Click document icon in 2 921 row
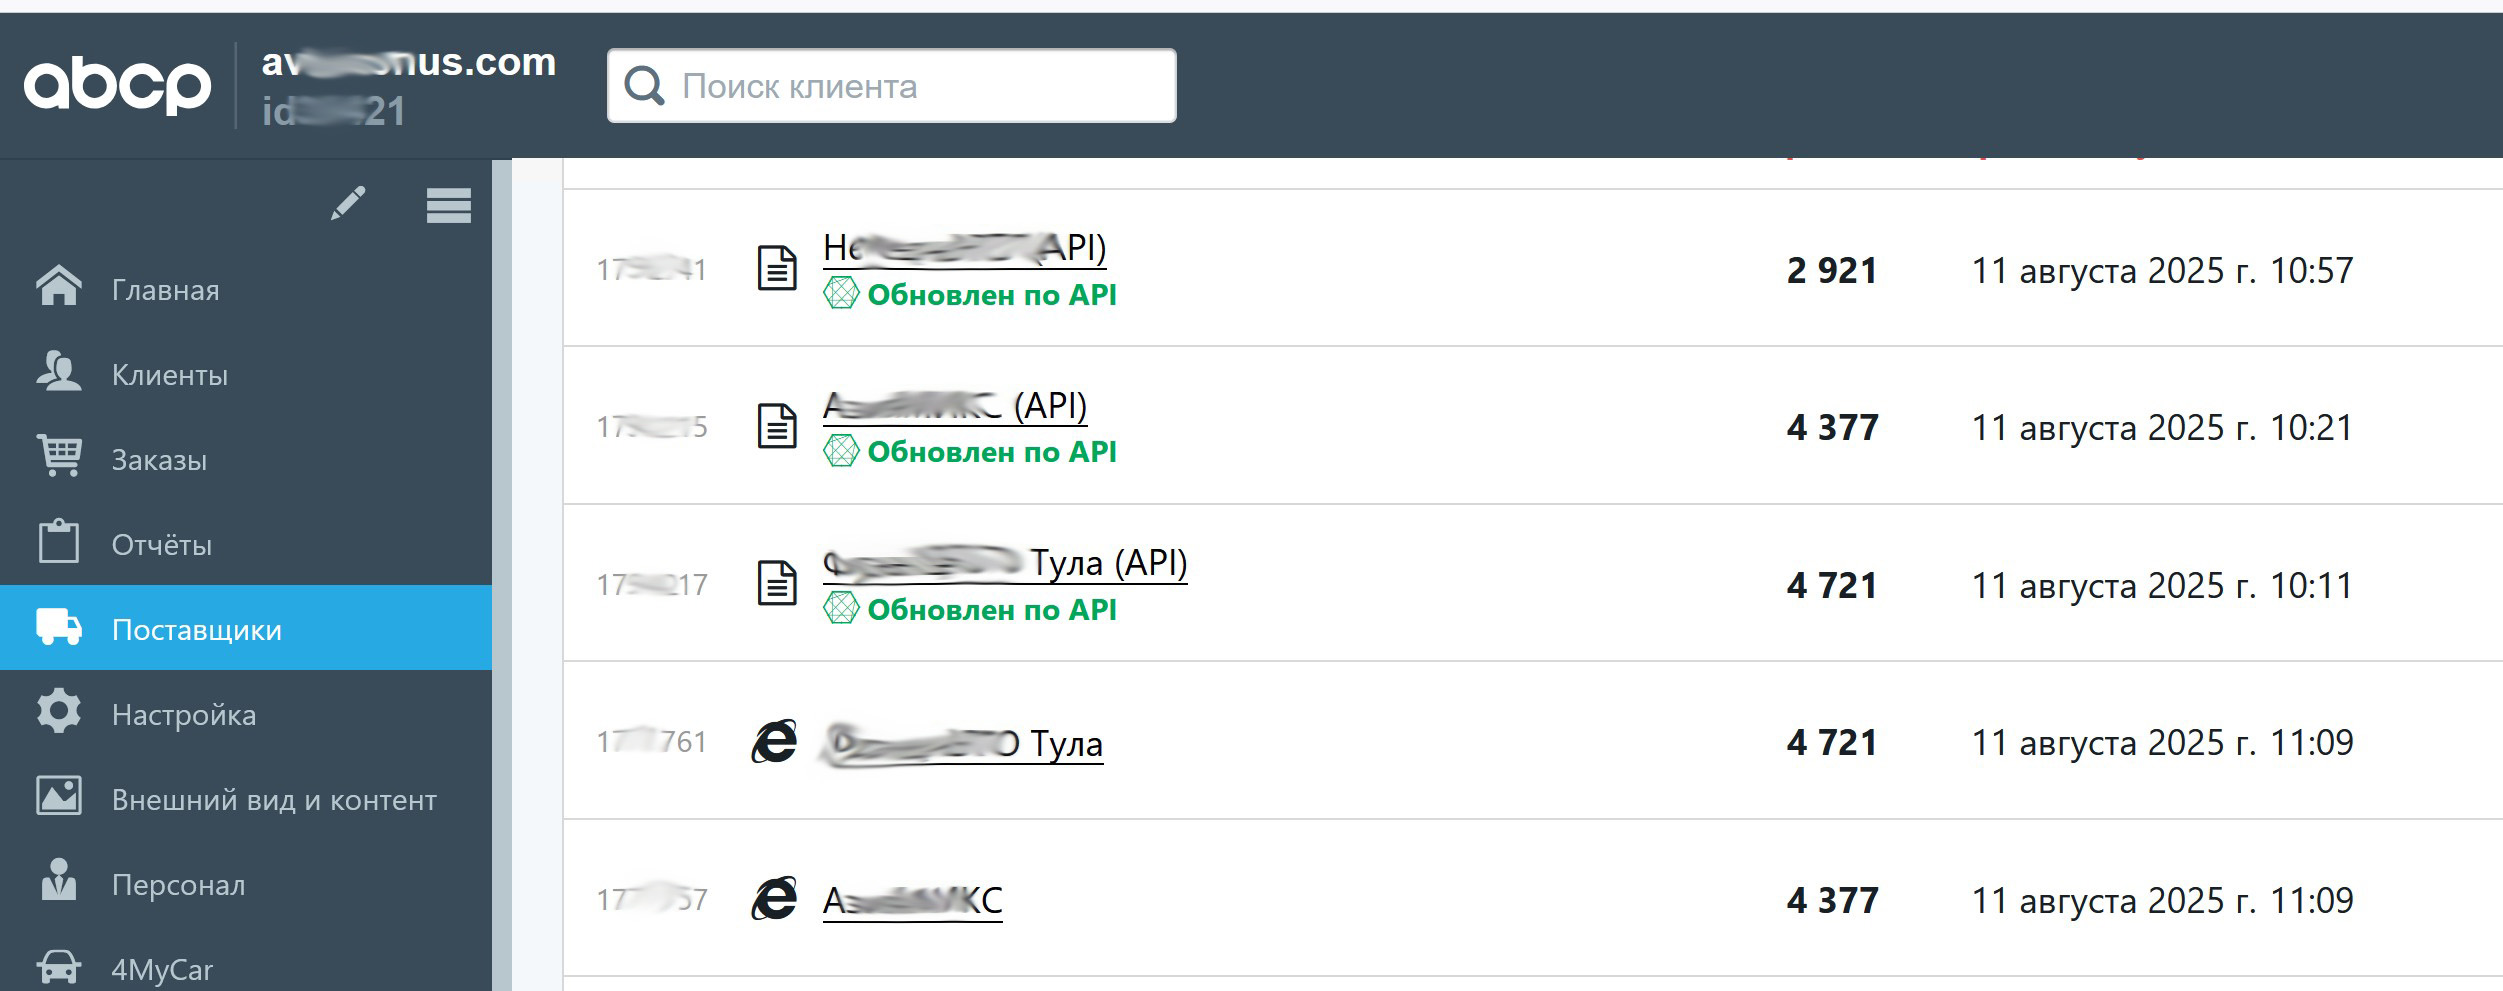Image resolution: width=2503 pixels, height=991 pixels. point(776,269)
